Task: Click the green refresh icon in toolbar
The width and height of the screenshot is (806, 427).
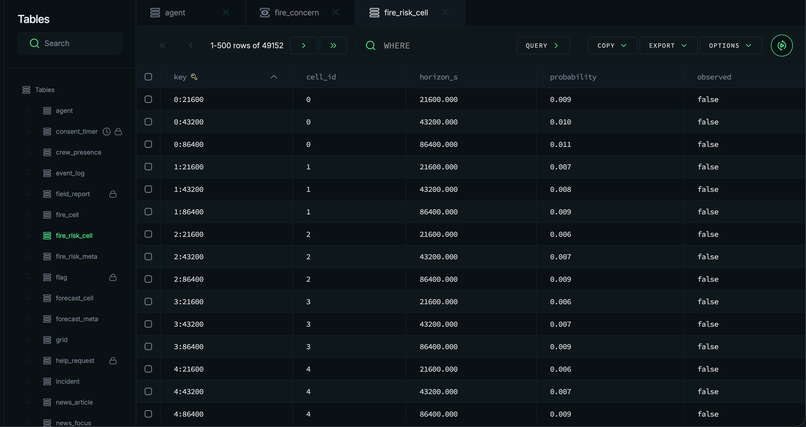Action: [x=781, y=46]
